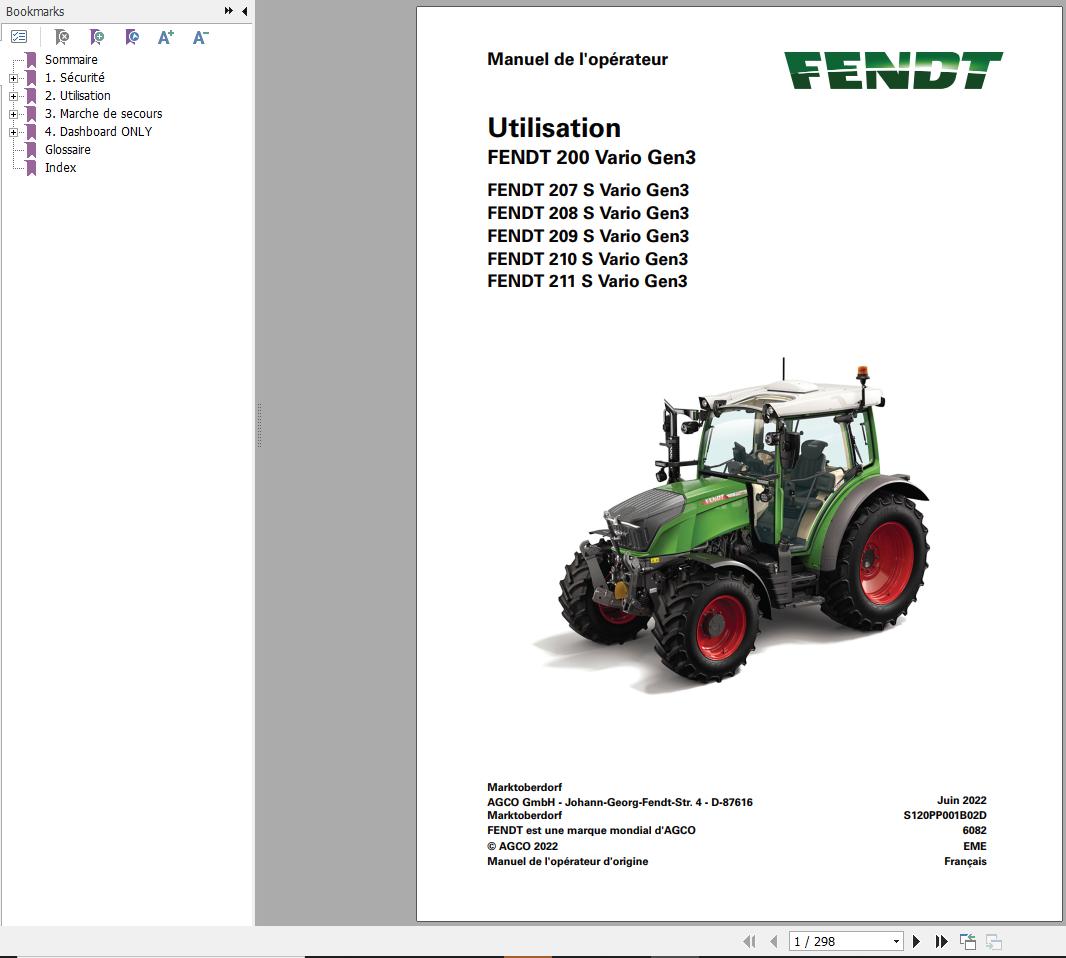Select the 2. Utilisation bookmark

pos(78,96)
